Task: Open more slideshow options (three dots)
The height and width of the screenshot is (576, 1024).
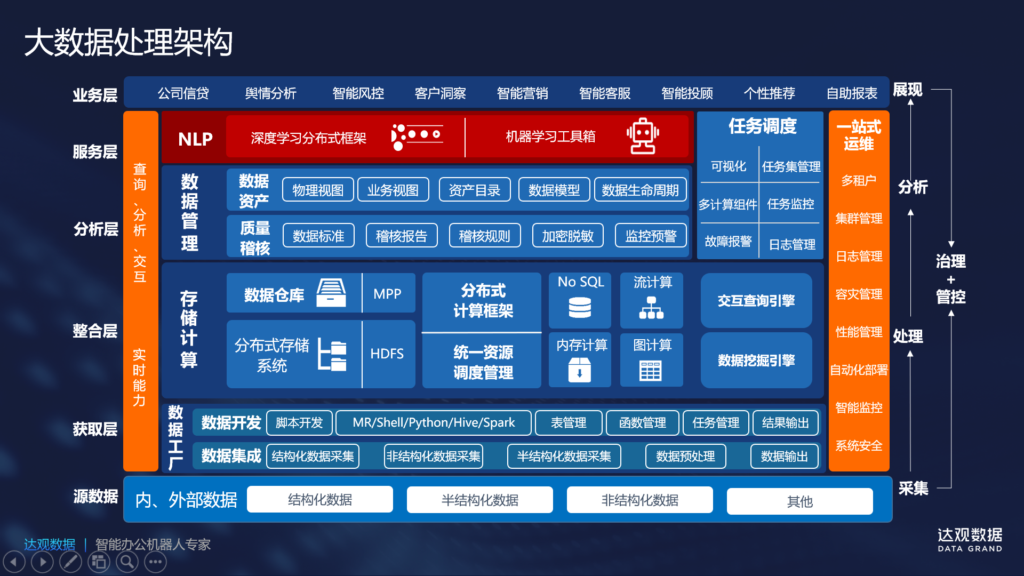Action: click(155, 562)
